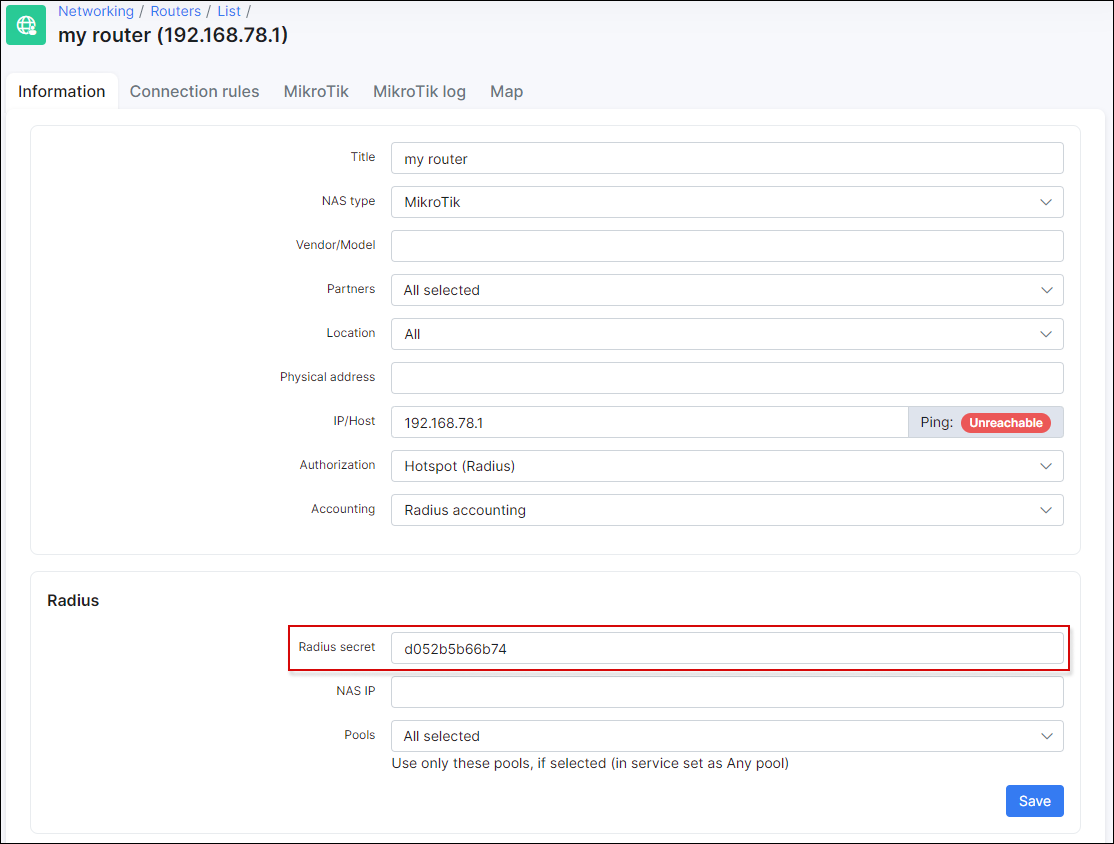Viewport: 1114px width, 844px height.
Task: Open the Authorization dropdown
Action: point(727,466)
